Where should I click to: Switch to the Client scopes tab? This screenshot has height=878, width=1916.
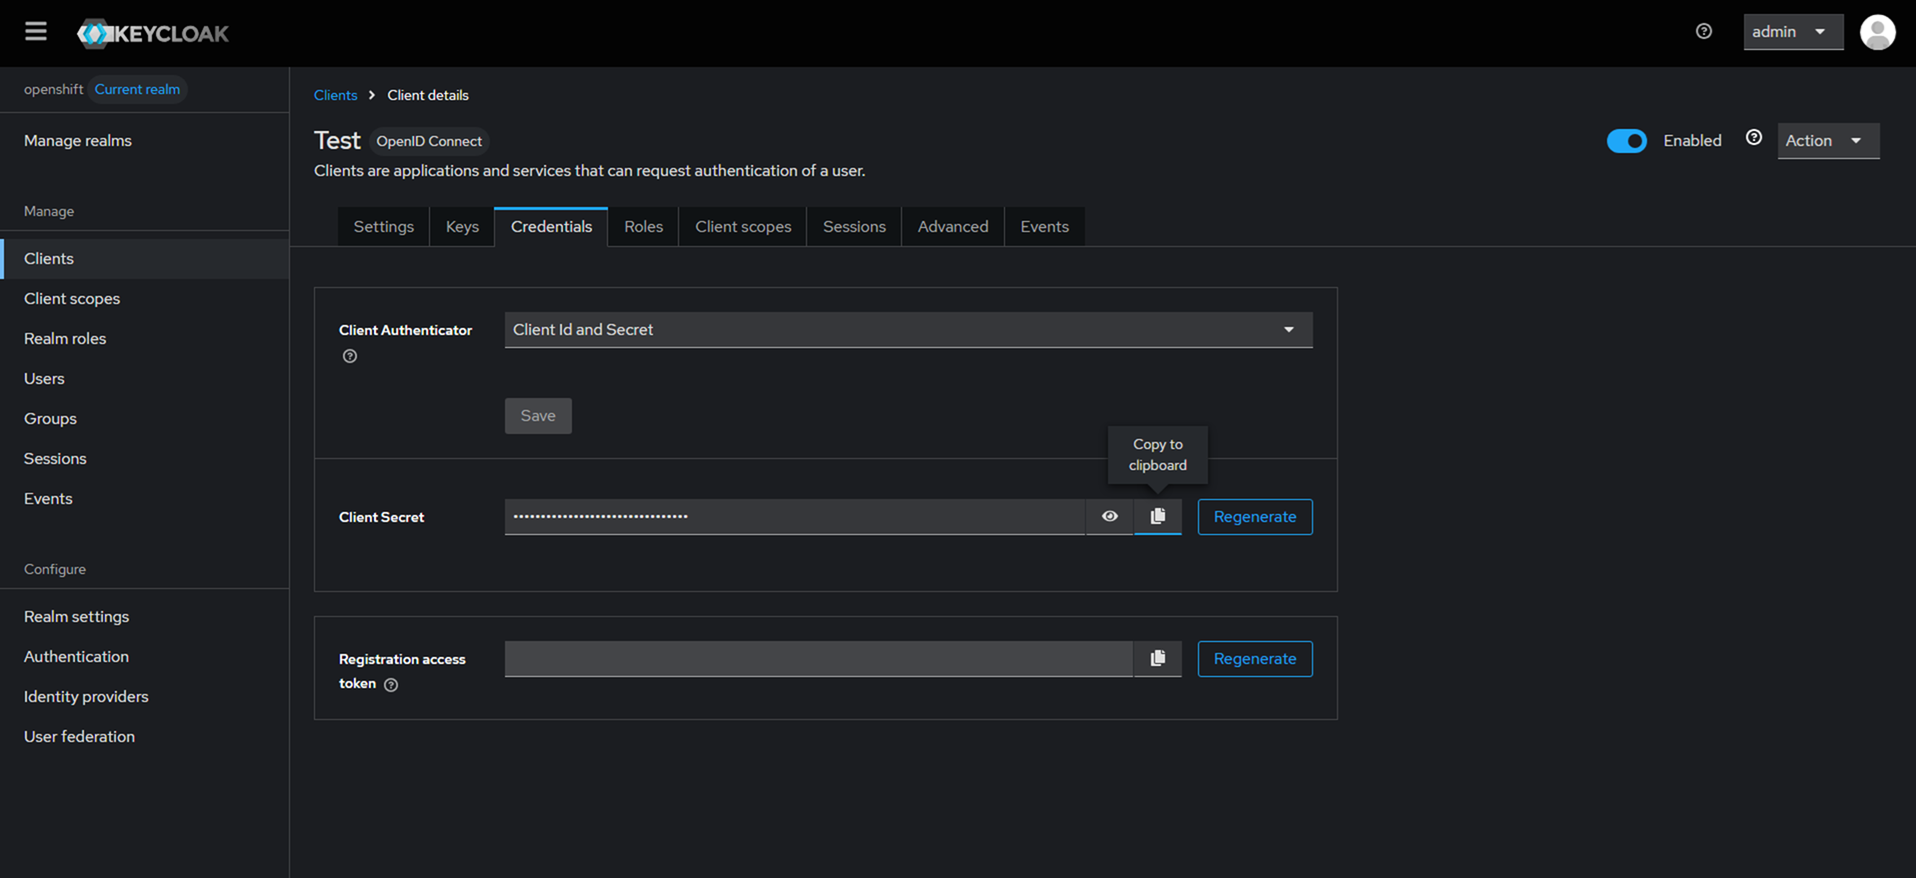(743, 227)
